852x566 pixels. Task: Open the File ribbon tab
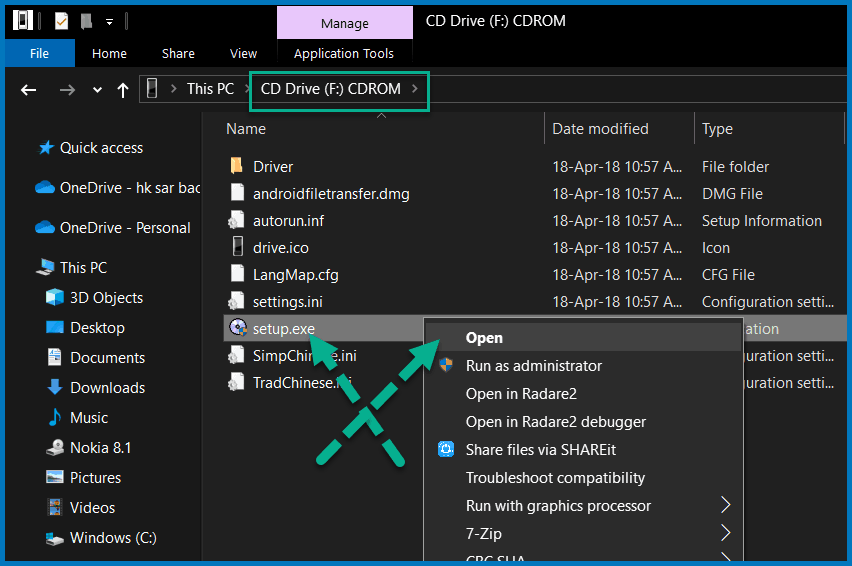(40, 53)
